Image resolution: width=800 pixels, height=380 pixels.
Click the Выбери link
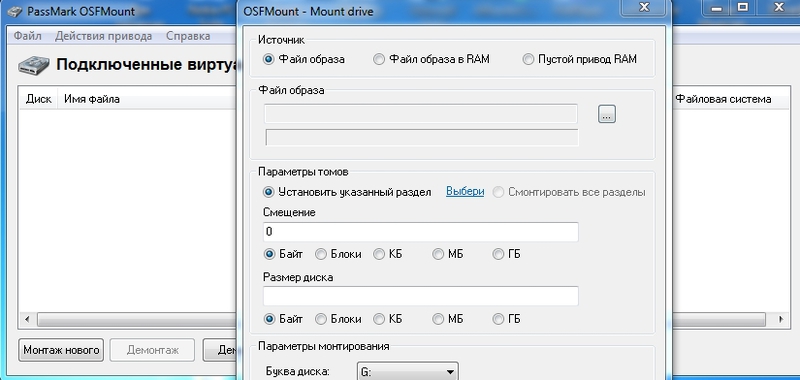(x=465, y=192)
